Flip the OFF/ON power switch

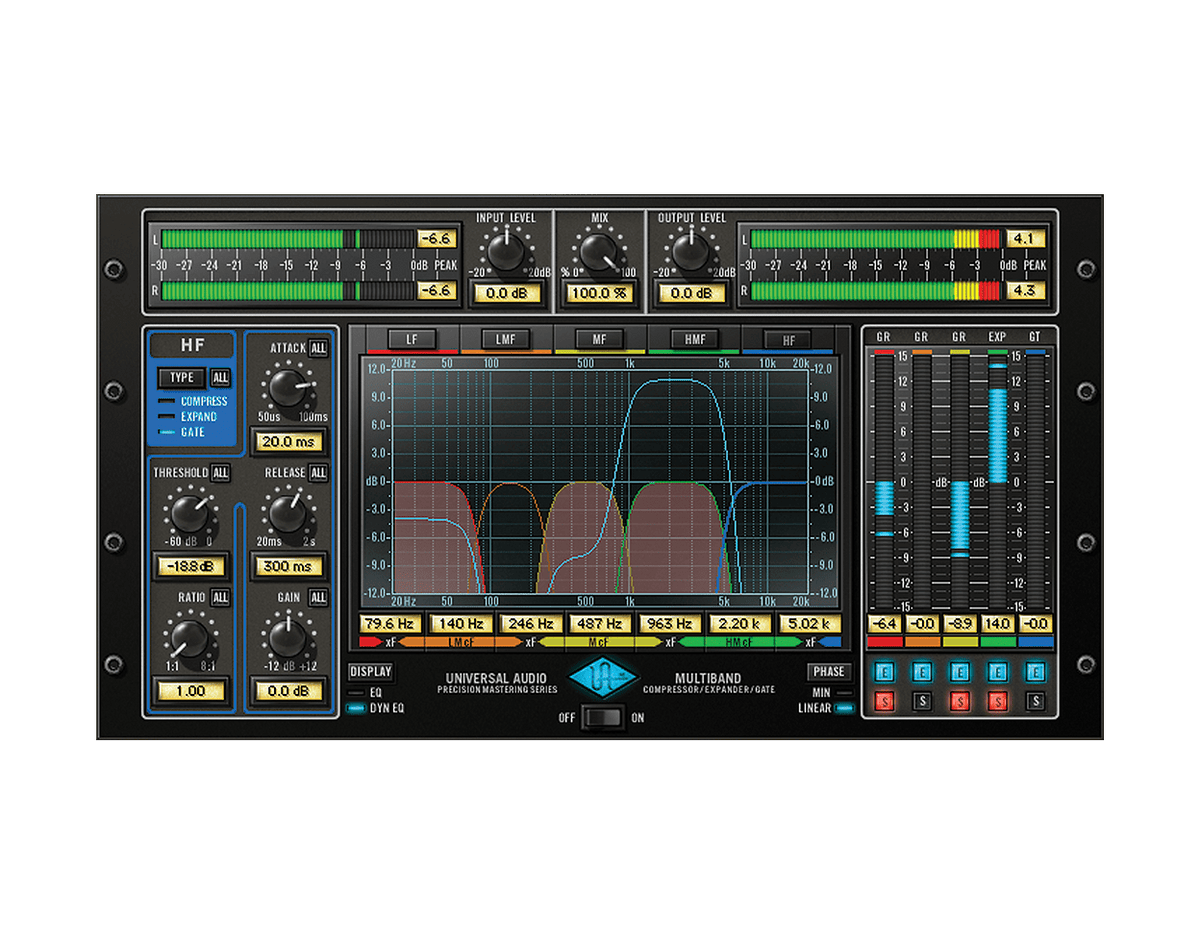(600, 717)
